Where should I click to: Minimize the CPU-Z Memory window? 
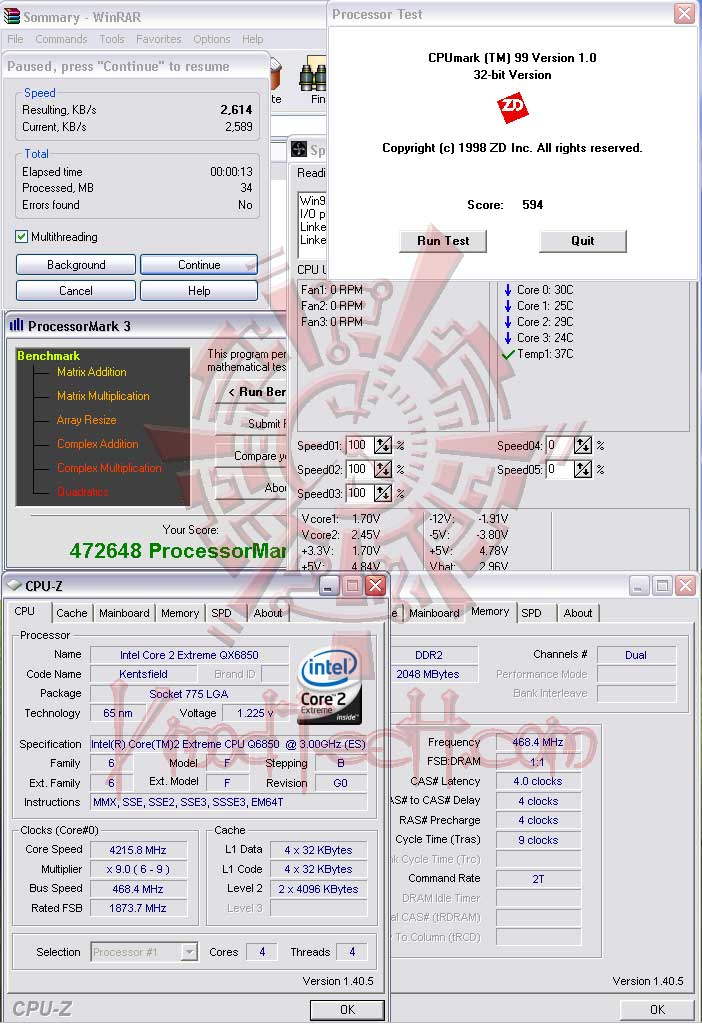pos(638,586)
